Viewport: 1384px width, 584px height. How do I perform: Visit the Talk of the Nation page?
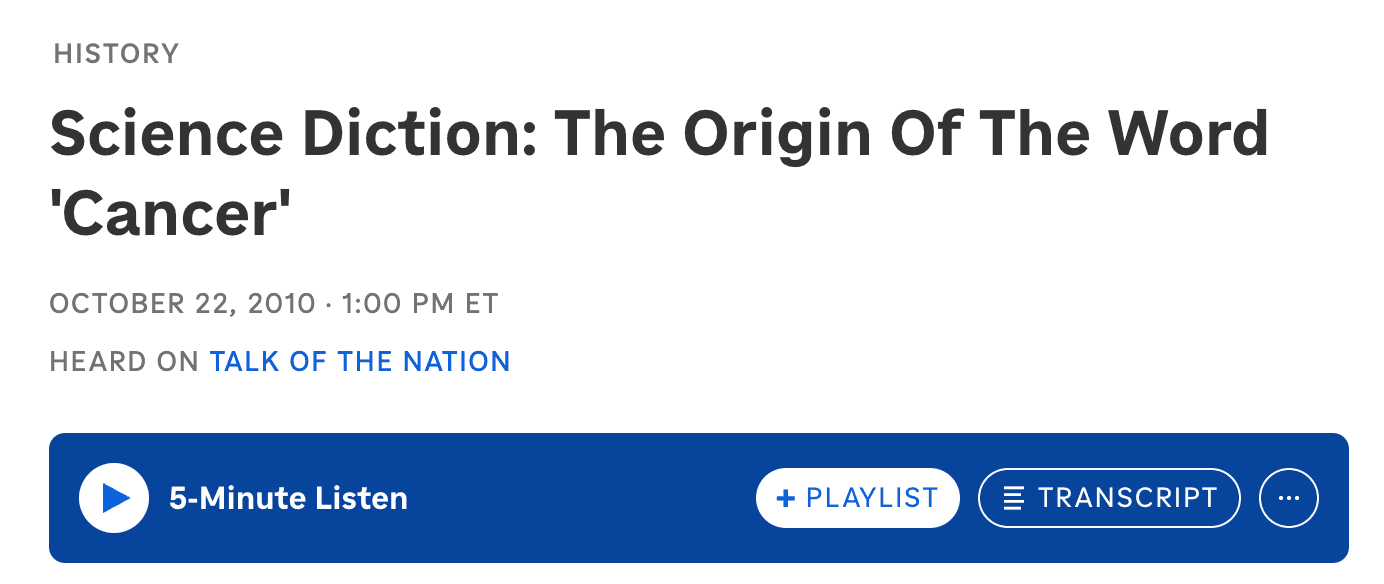(360, 361)
